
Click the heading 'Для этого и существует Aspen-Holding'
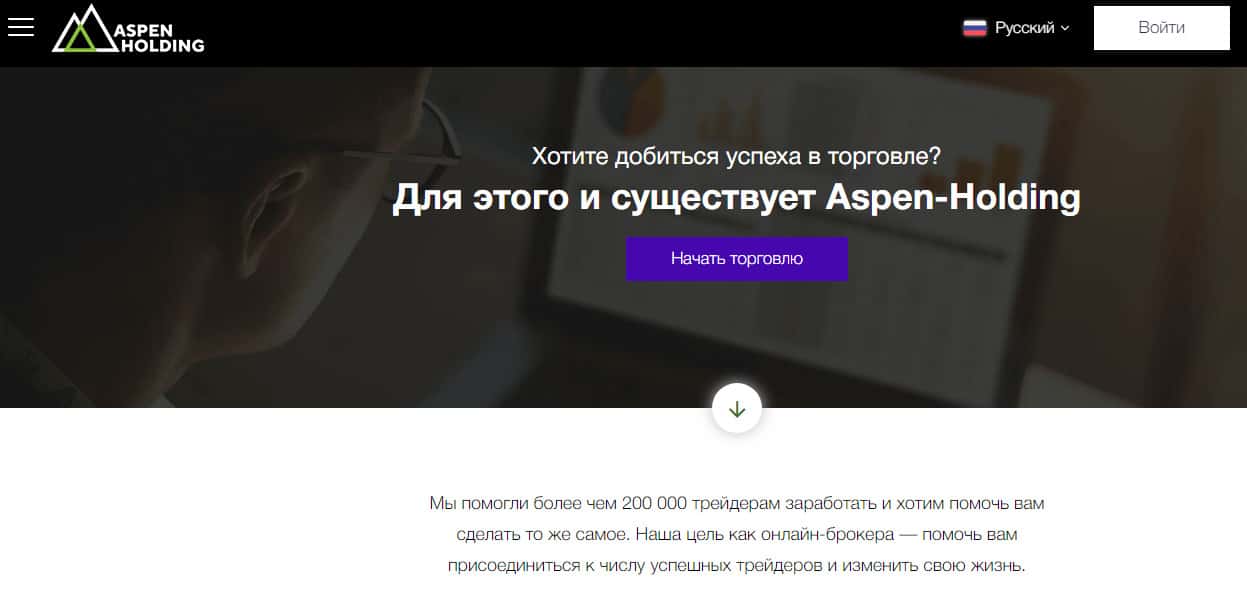(736, 198)
